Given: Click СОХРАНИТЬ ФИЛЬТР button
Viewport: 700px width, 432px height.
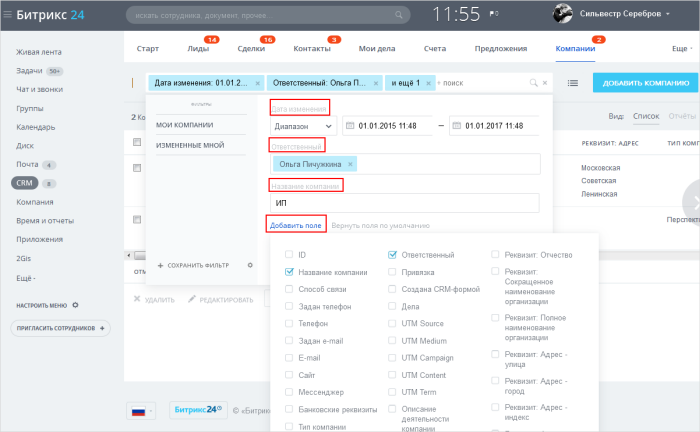Looking at the screenshot, I should click(x=193, y=266).
